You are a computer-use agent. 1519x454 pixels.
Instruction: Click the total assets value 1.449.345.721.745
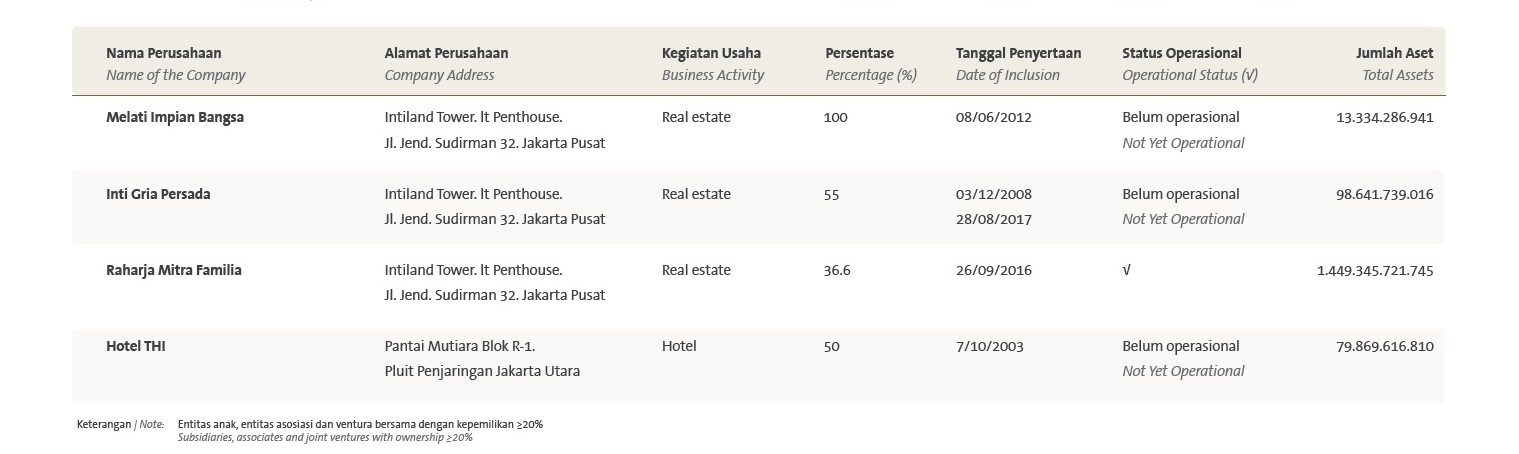pyautogui.click(x=1375, y=270)
